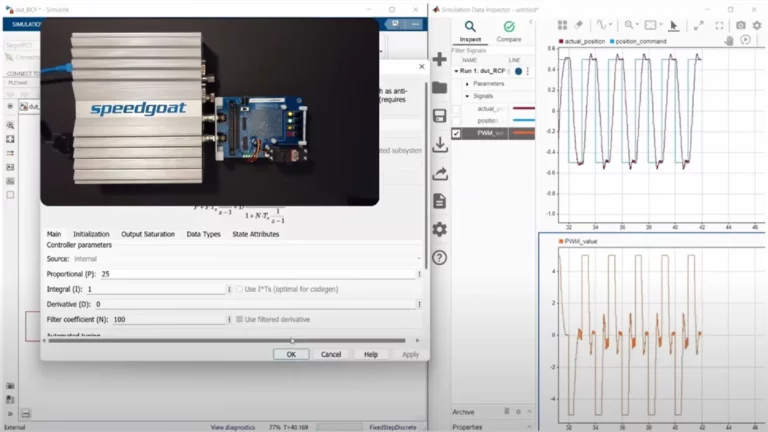Open saved session with the folder icon
The height and width of the screenshot is (432, 768).
[x=439, y=88]
